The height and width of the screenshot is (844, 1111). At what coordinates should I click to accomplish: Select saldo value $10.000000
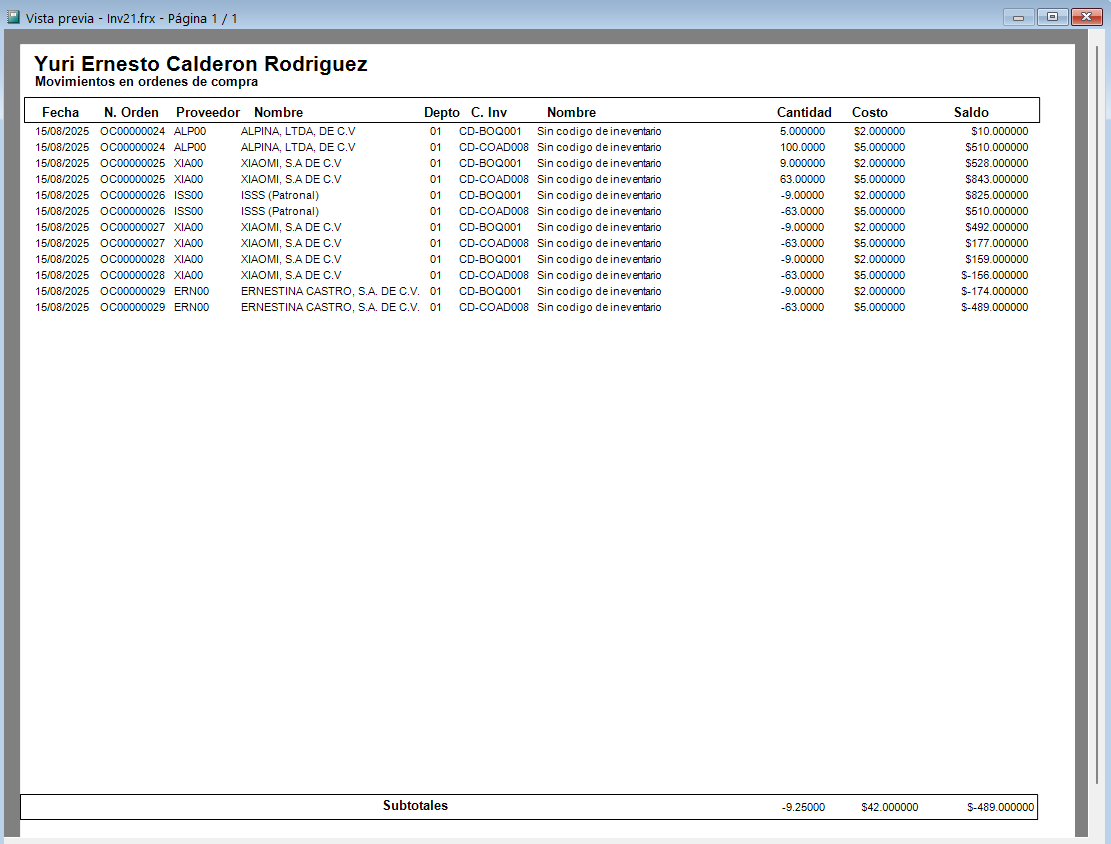(999, 131)
